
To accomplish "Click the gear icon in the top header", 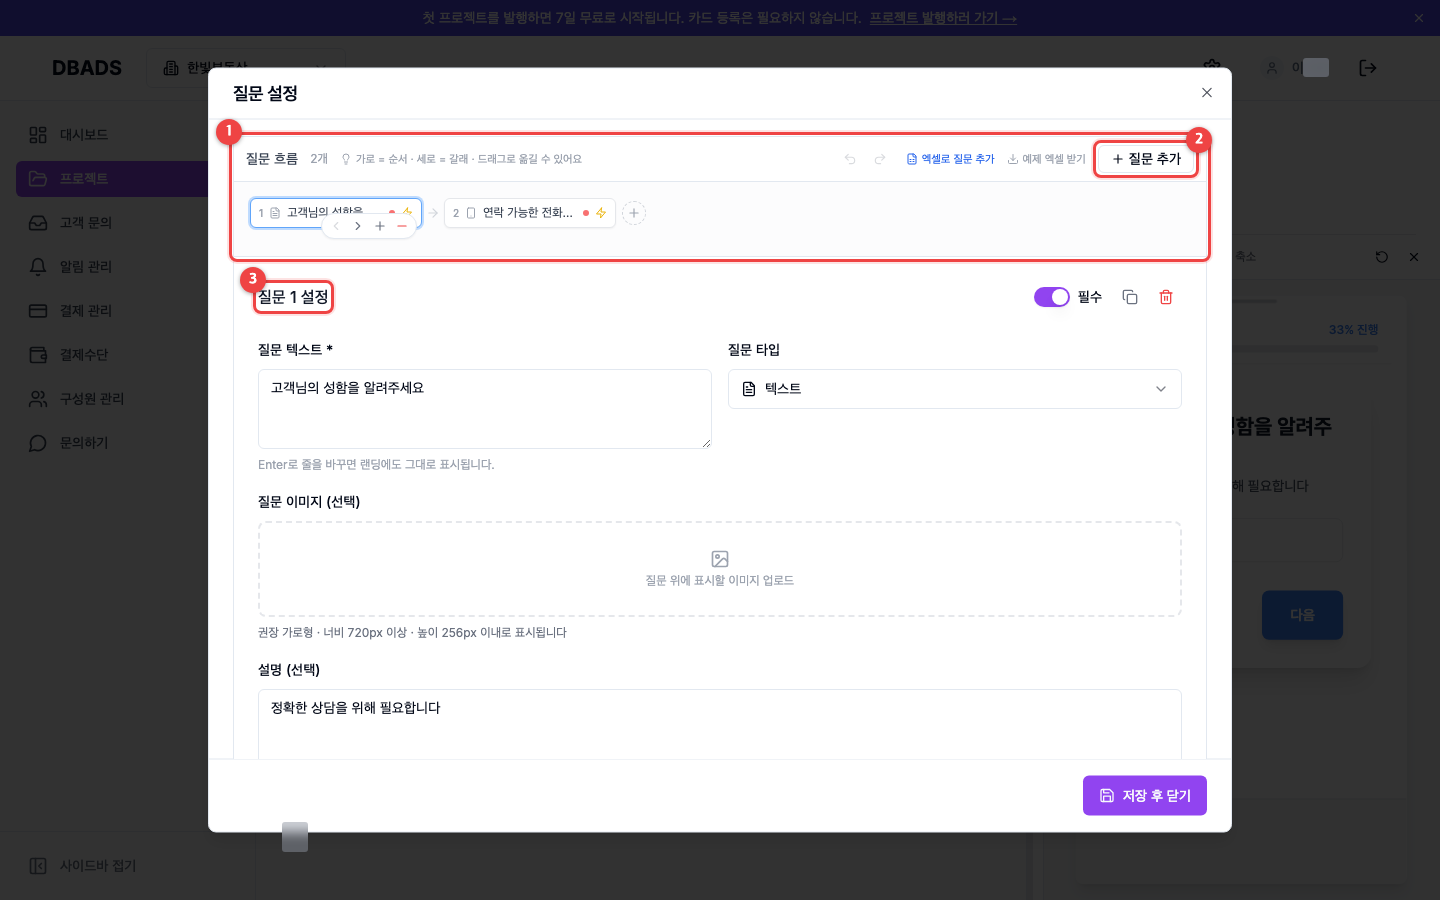I will (x=1212, y=66).
